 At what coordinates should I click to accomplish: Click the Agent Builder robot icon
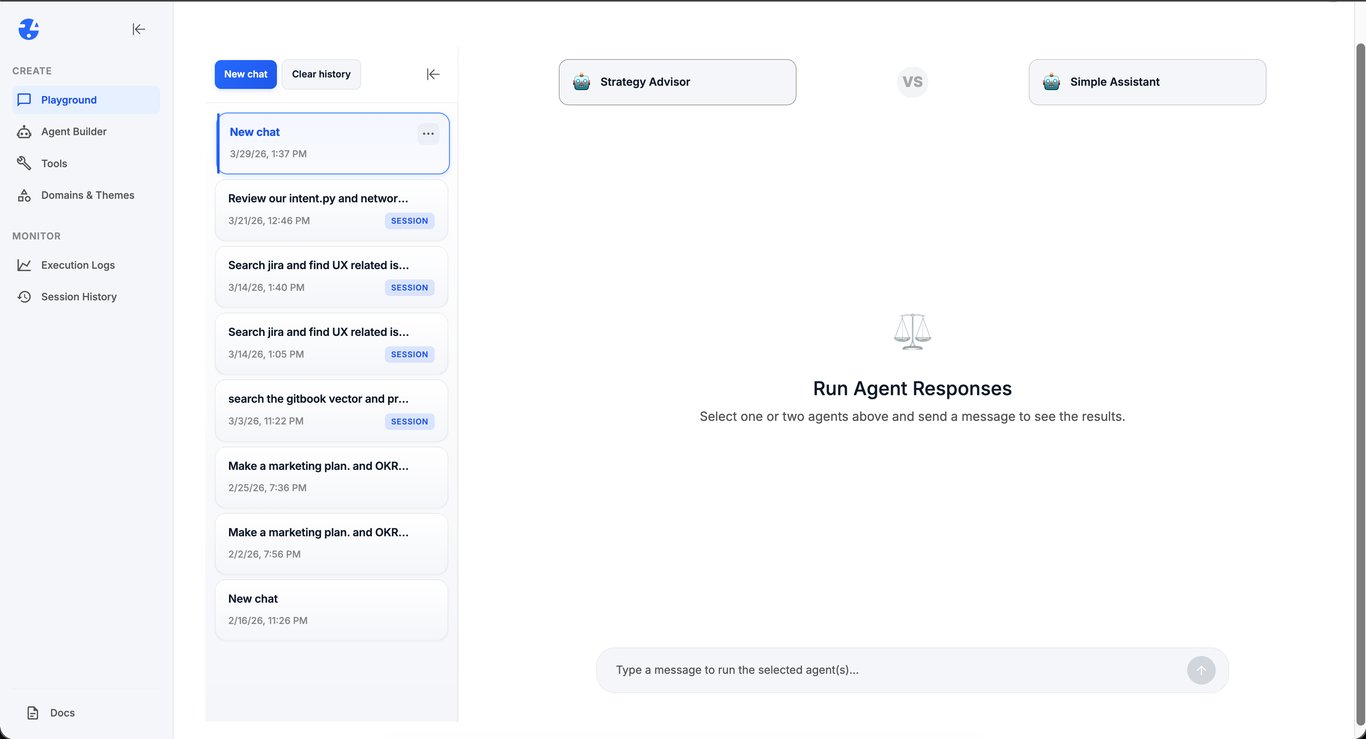pos(23,131)
